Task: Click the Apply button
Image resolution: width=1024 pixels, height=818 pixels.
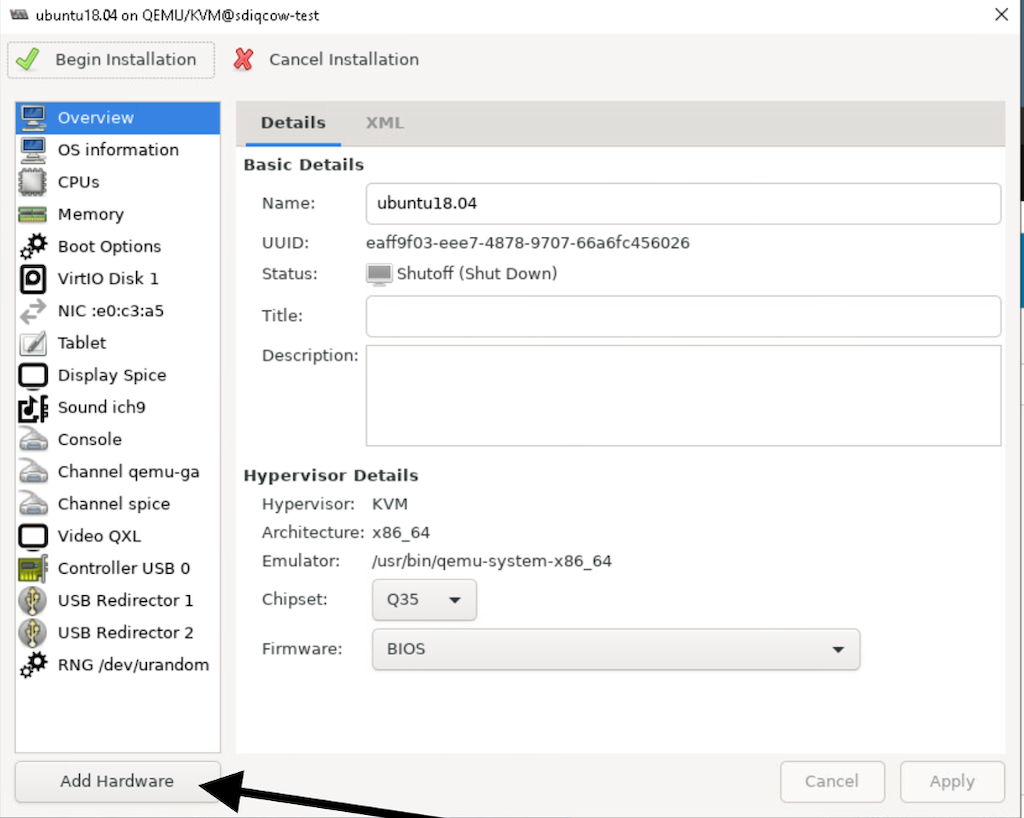Action: point(952,781)
